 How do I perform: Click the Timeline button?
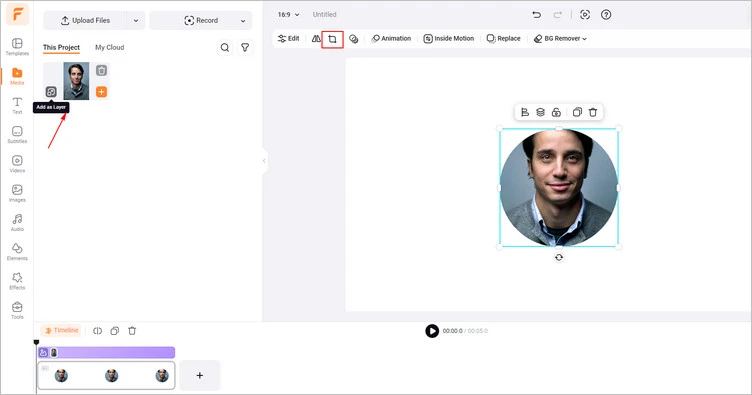click(61, 330)
